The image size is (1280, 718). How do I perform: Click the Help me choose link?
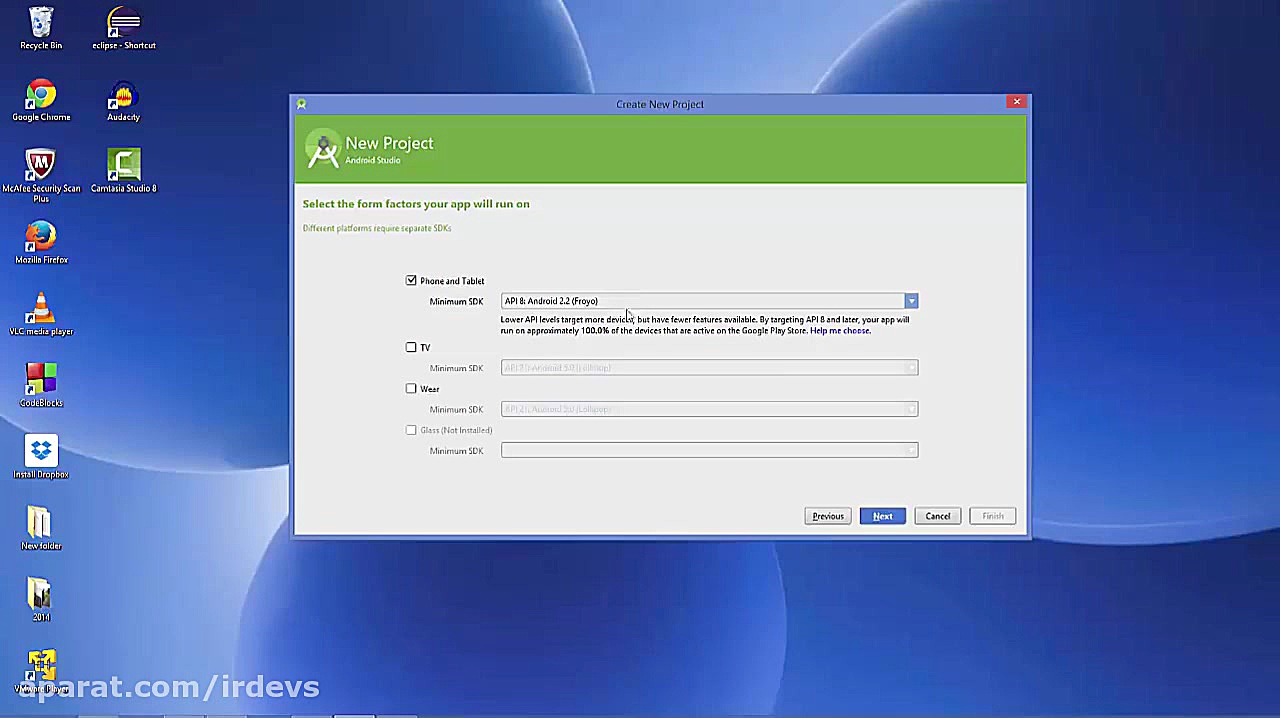point(838,330)
